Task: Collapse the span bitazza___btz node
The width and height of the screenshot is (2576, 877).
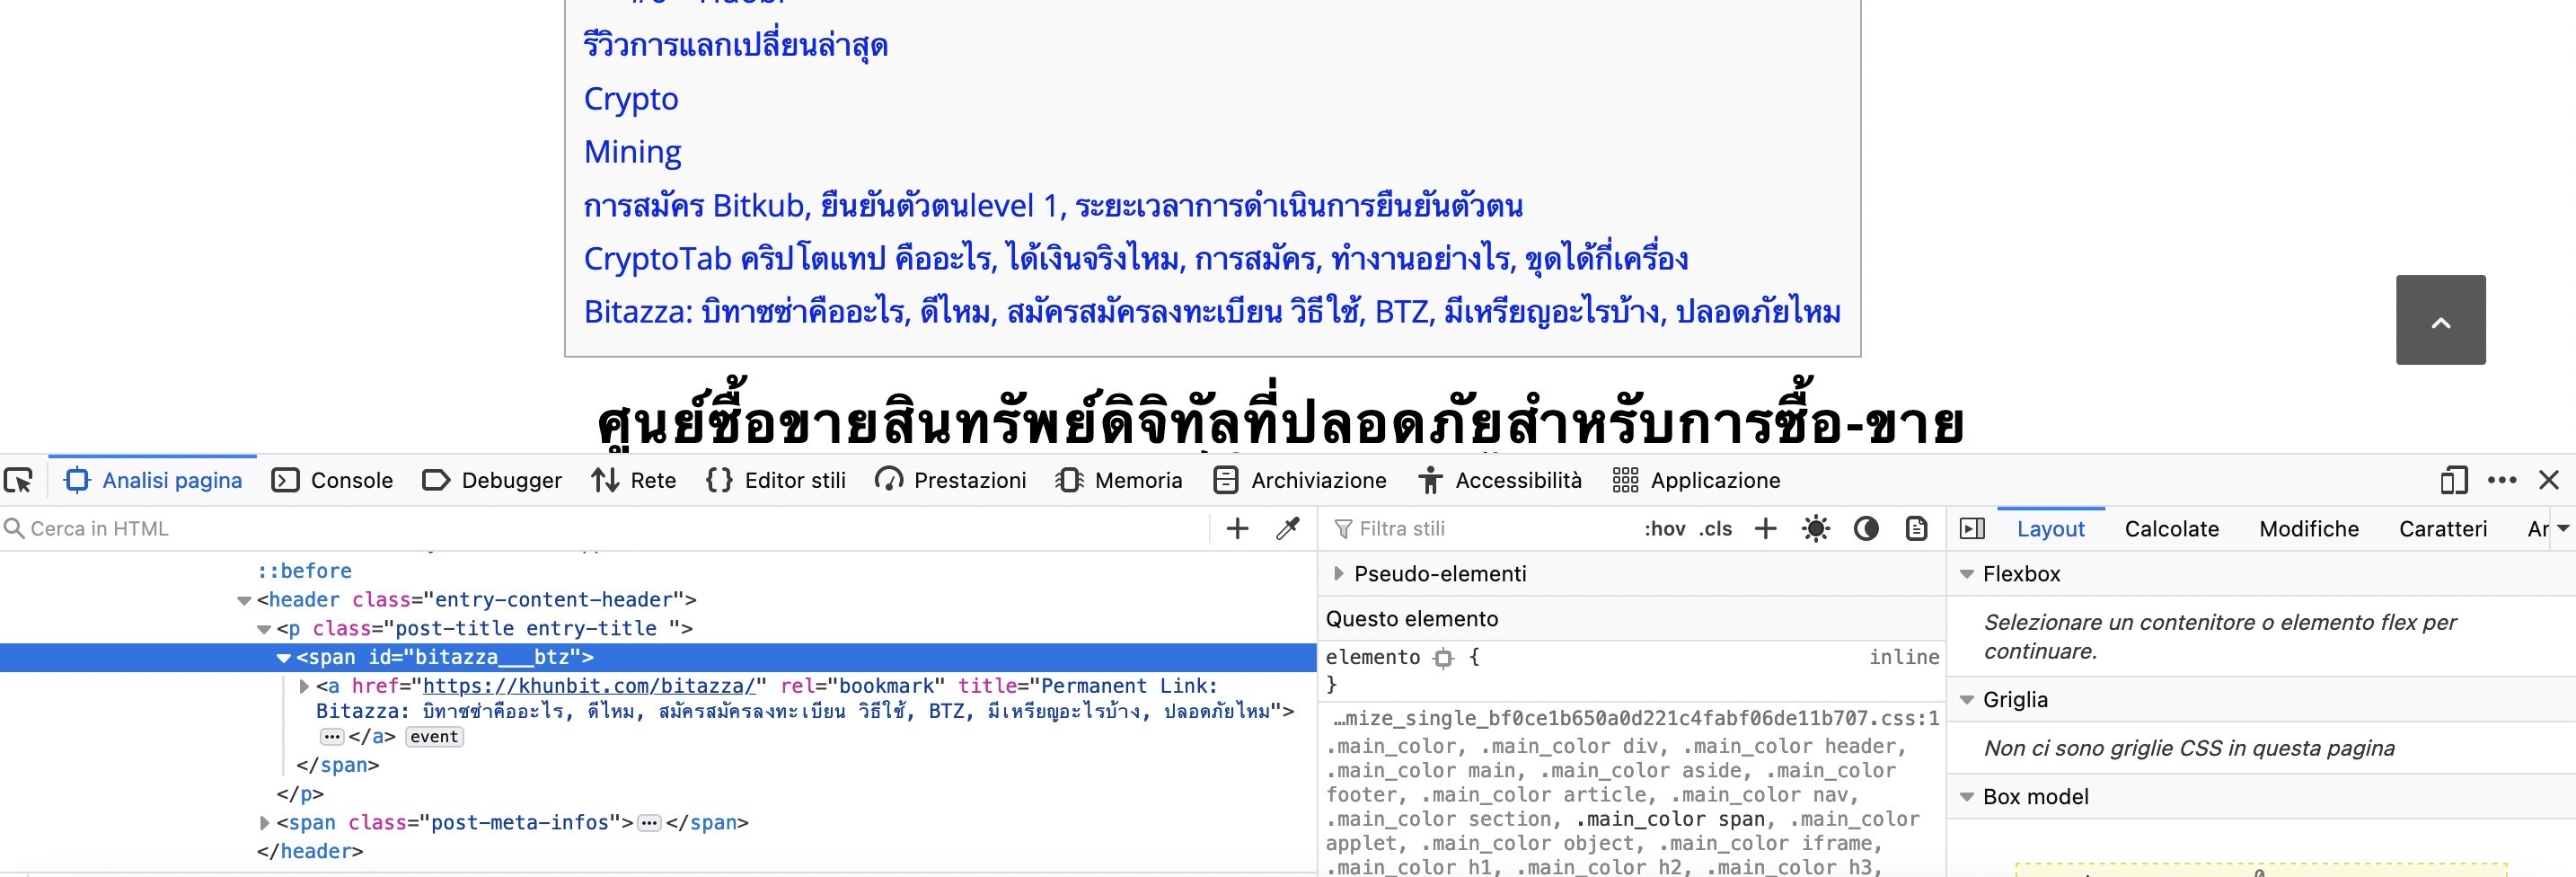Action: click(284, 658)
